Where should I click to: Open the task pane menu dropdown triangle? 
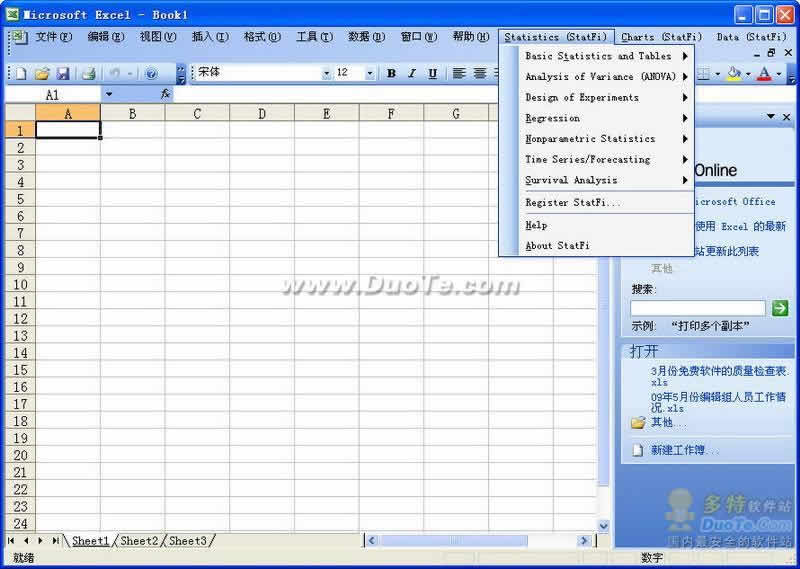coord(770,117)
